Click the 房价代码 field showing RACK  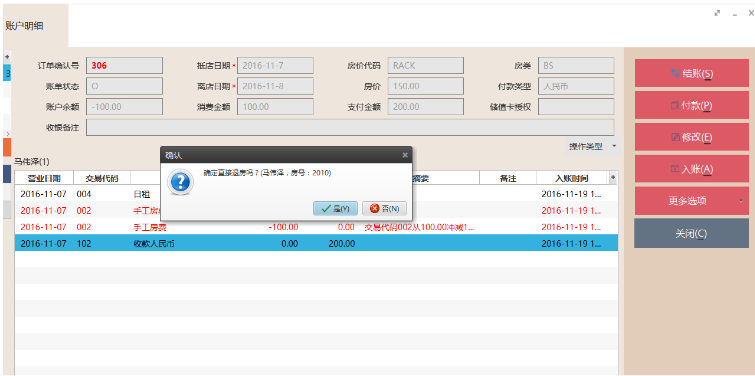pyautogui.click(x=426, y=65)
